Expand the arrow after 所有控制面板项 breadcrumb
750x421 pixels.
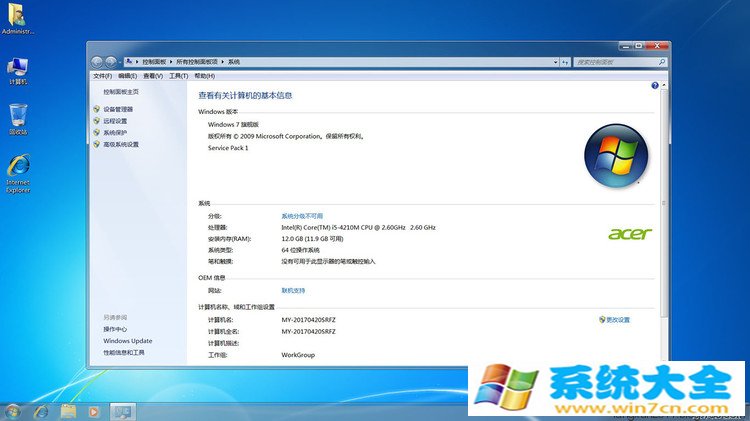222,62
